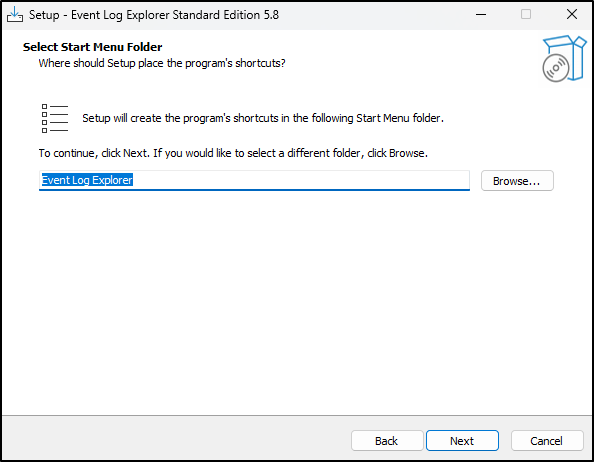Viewport: 594px width, 462px height.
Task: Focus the Start Menu folder name field
Action: [254, 180]
